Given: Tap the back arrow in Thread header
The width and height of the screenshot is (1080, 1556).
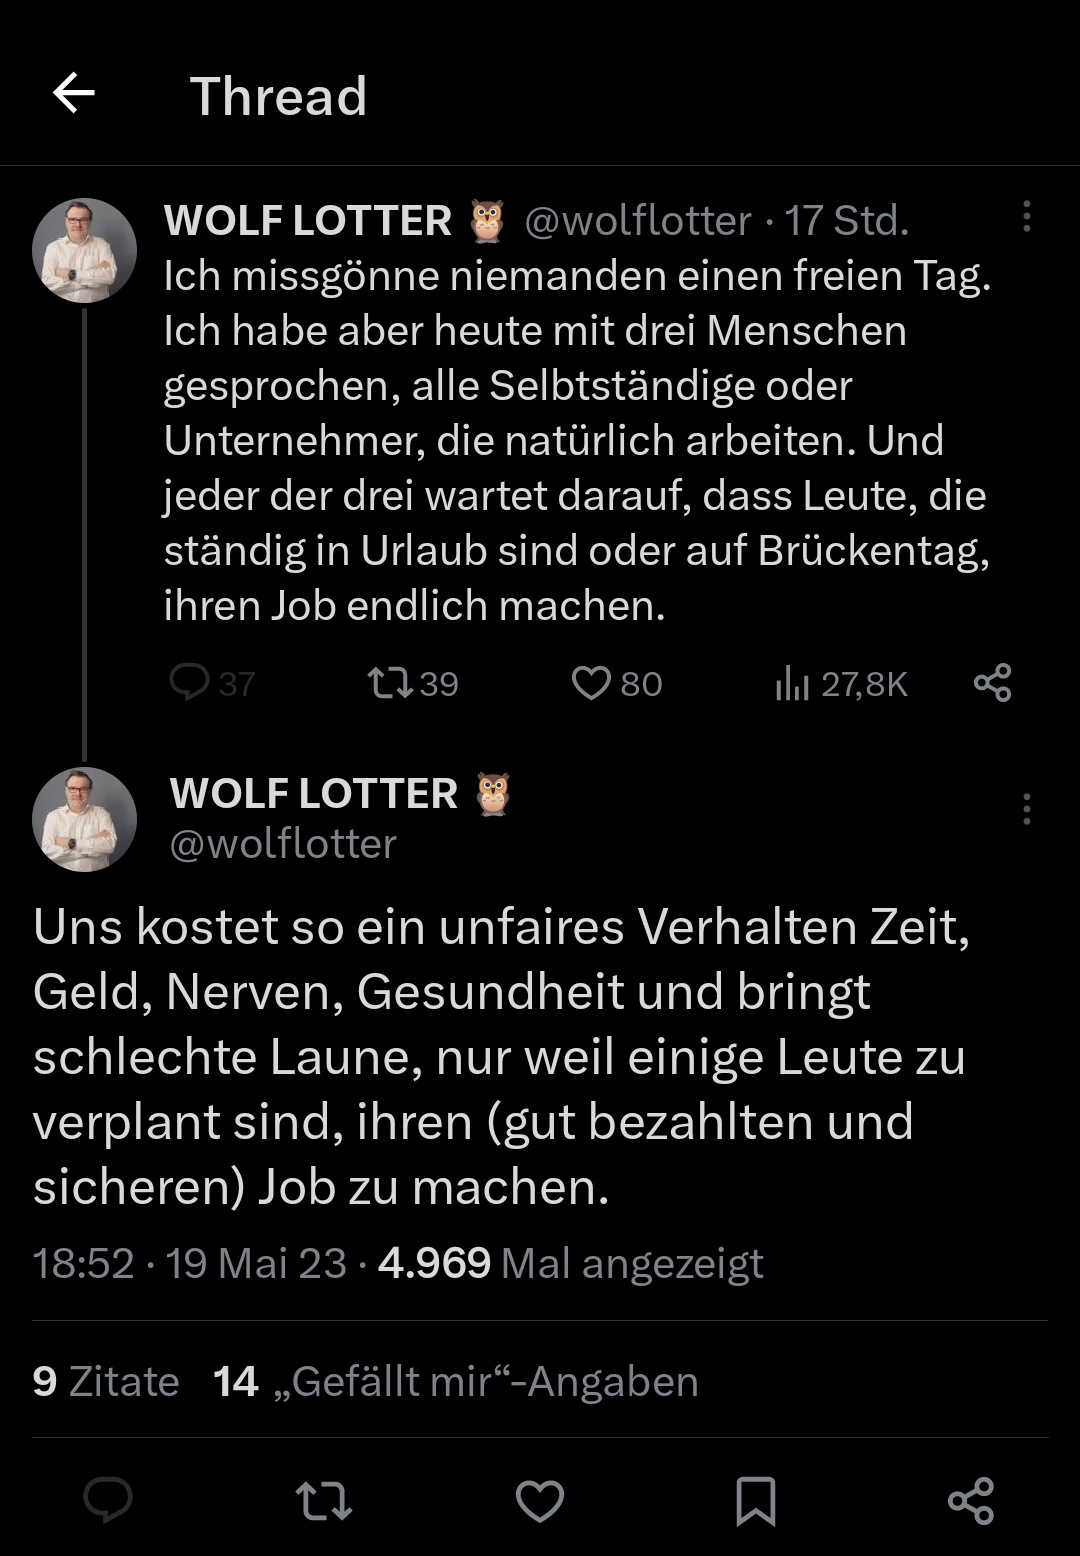Looking at the screenshot, I should [x=74, y=94].
